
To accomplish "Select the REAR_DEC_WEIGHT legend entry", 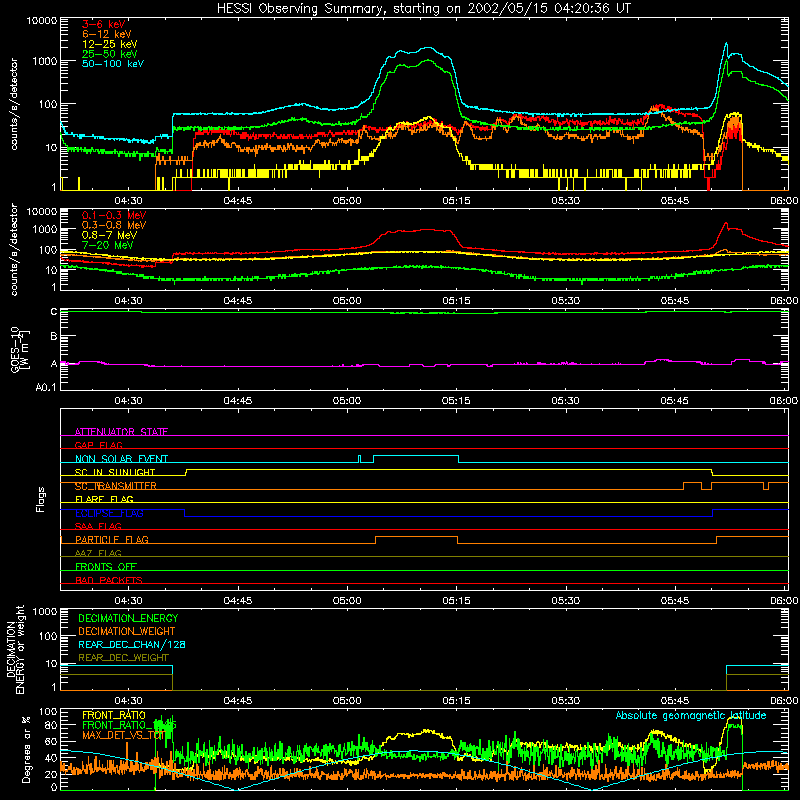I will tap(123, 658).
